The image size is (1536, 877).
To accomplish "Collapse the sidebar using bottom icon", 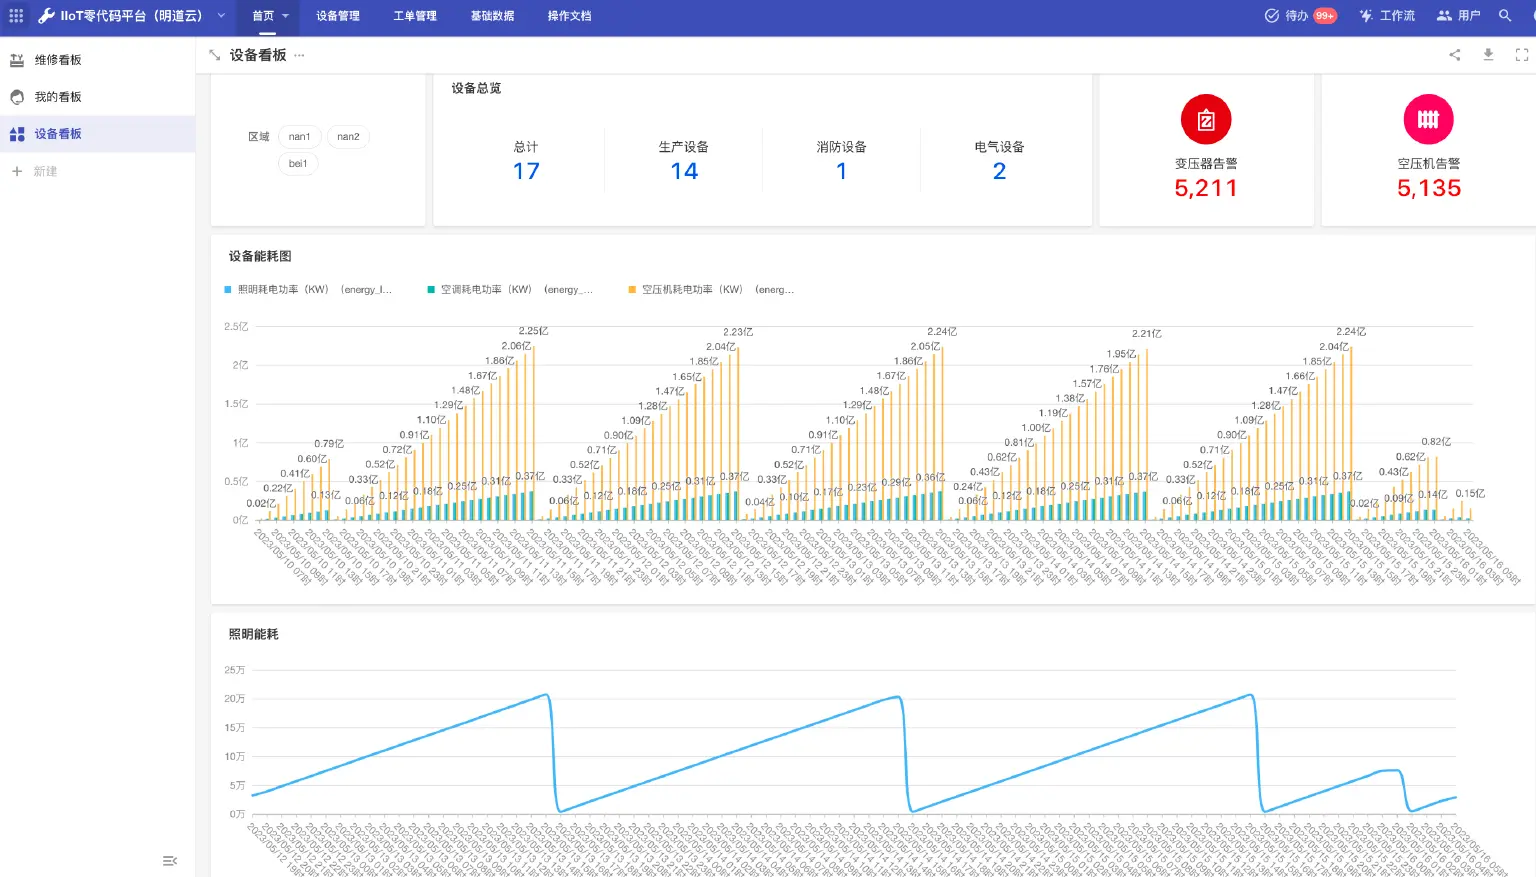I will (x=170, y=861).
